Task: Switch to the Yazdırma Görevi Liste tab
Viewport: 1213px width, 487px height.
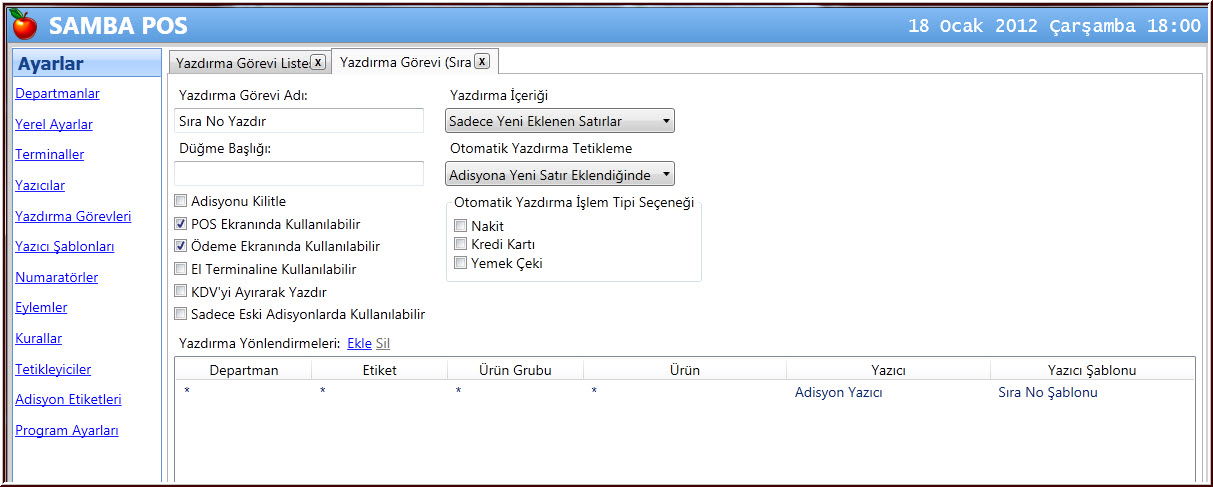Action: coord(242,63)
